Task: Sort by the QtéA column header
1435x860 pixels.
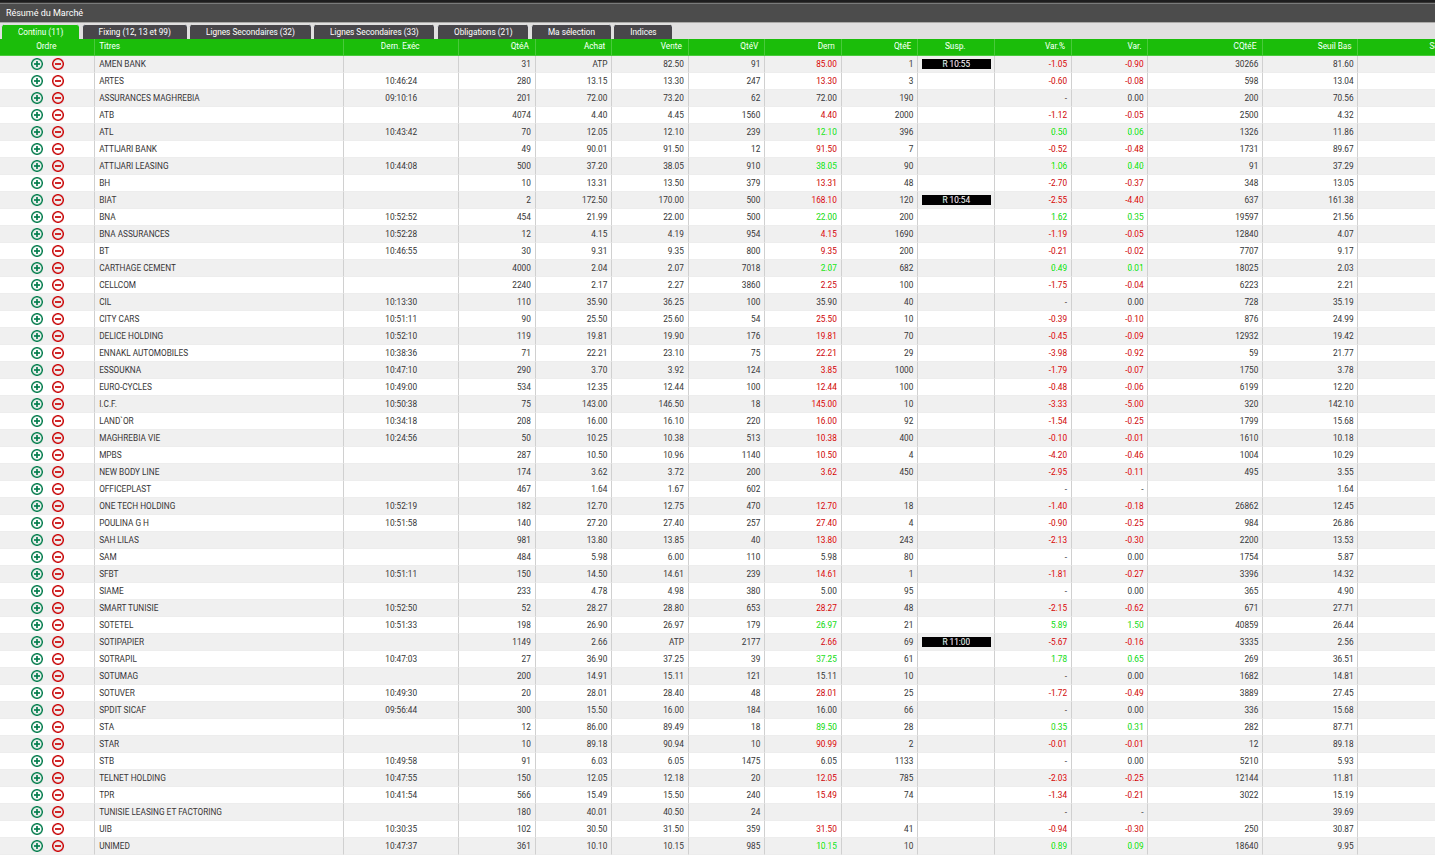Action: coord(520,46)
